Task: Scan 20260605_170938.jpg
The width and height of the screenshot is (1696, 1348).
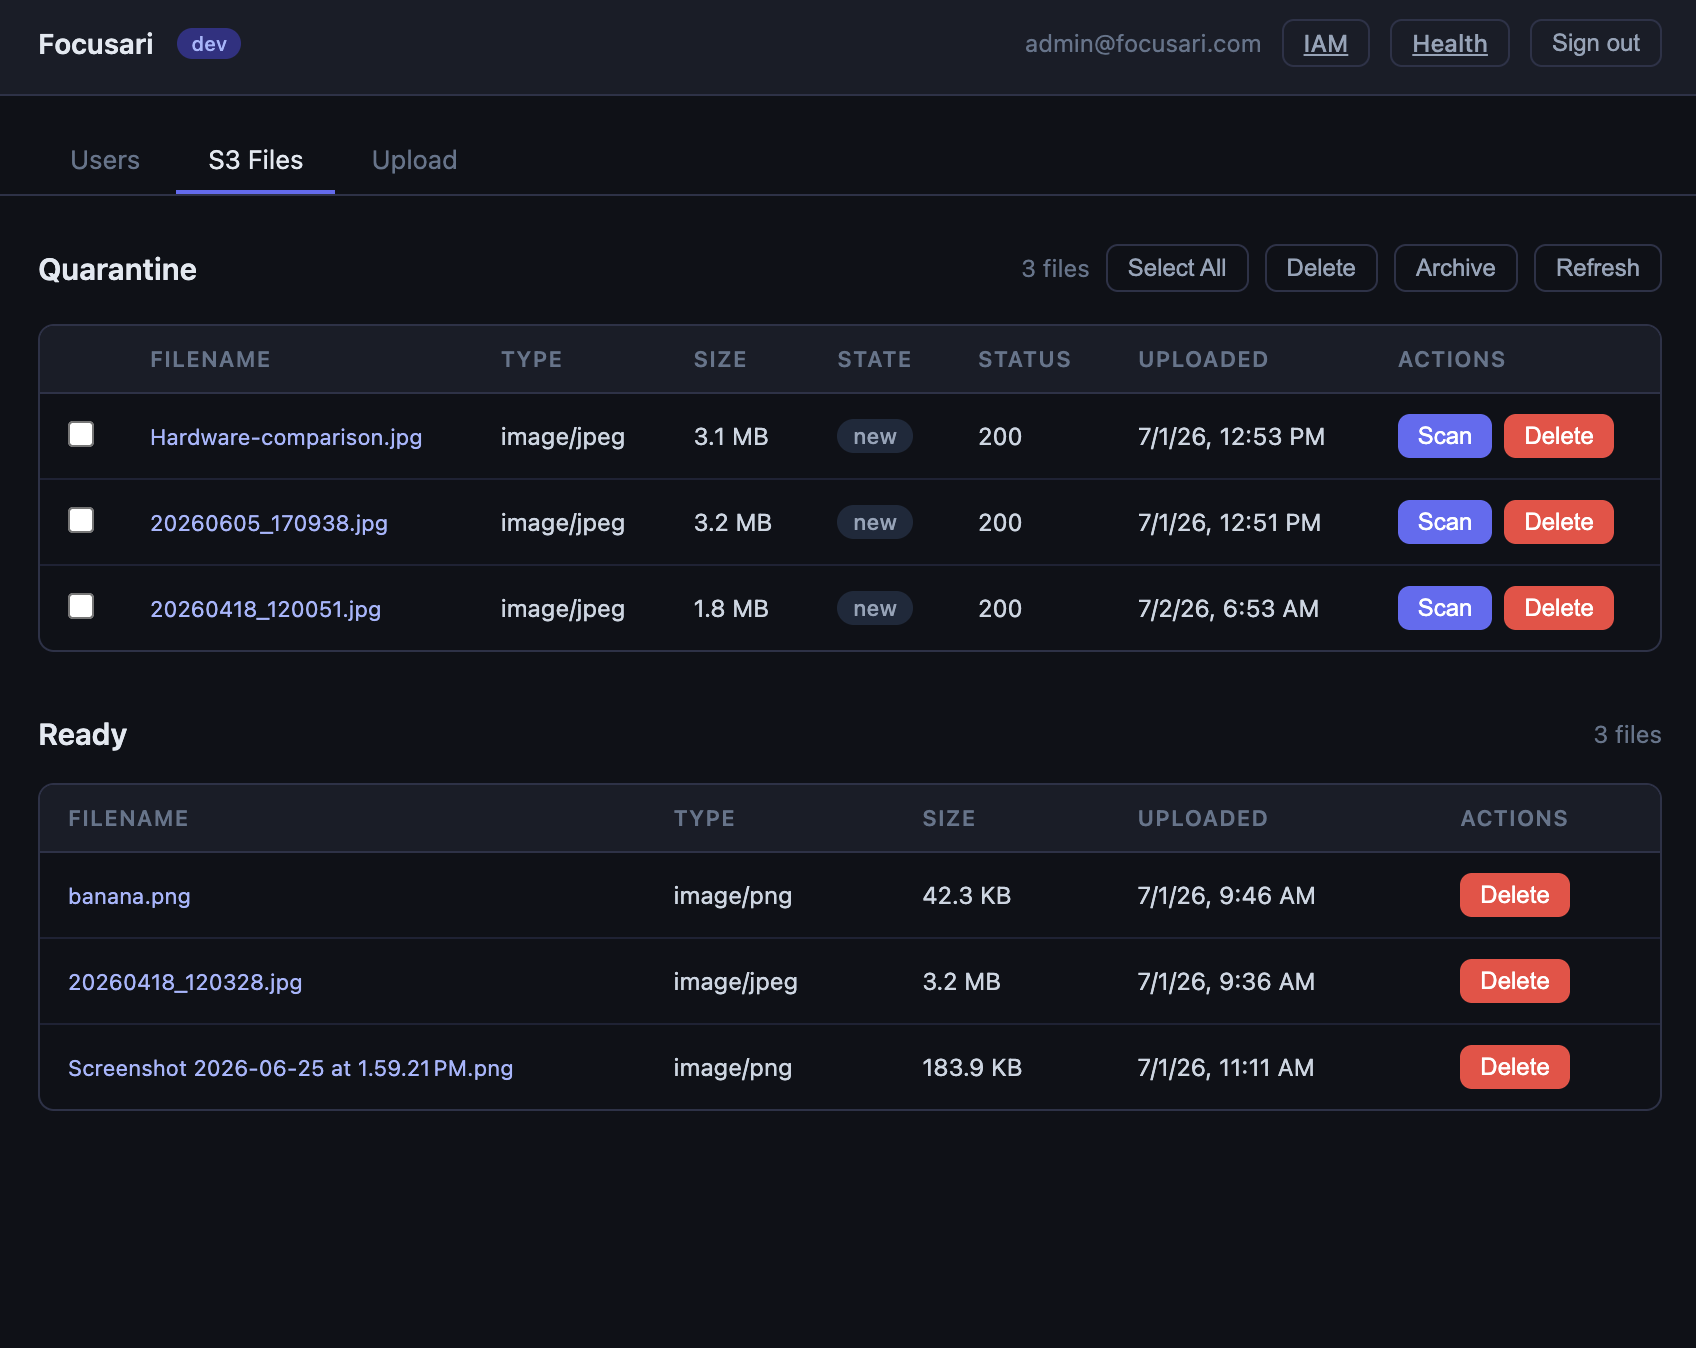Action: [x=1444, y=522]
